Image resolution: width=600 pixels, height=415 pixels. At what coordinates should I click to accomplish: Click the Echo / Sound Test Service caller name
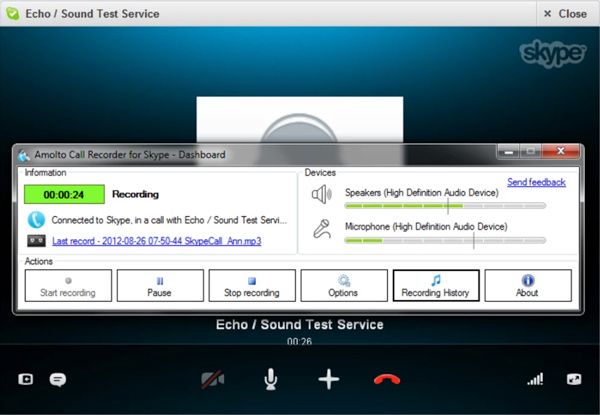pyautogui.click(x=300, y=324)
